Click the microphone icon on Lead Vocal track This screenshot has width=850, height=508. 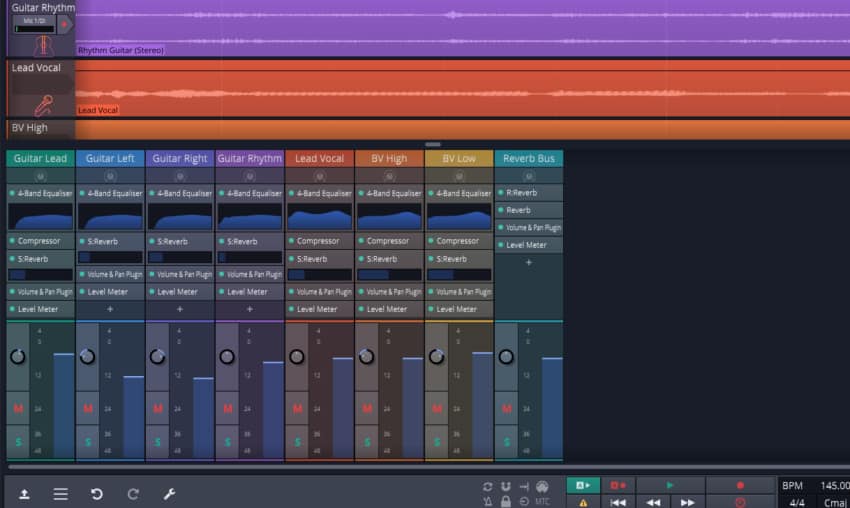(x=42, y=105)
